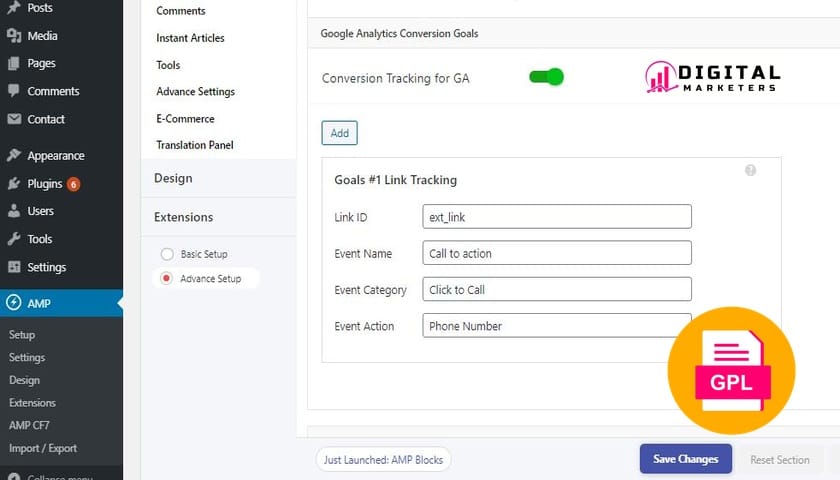Click the Pages icon in sidebar

14,63
